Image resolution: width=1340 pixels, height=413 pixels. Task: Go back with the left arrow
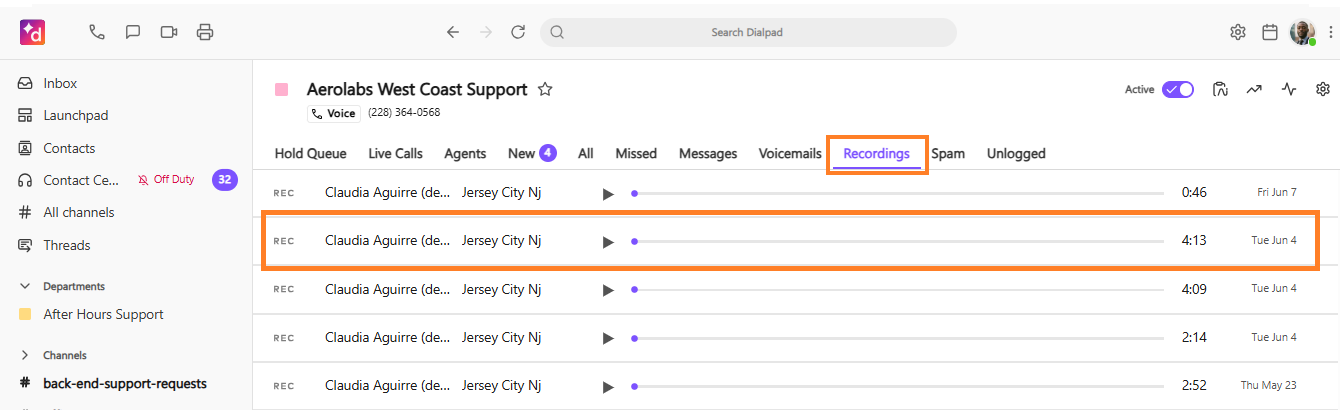click(453, 32)
